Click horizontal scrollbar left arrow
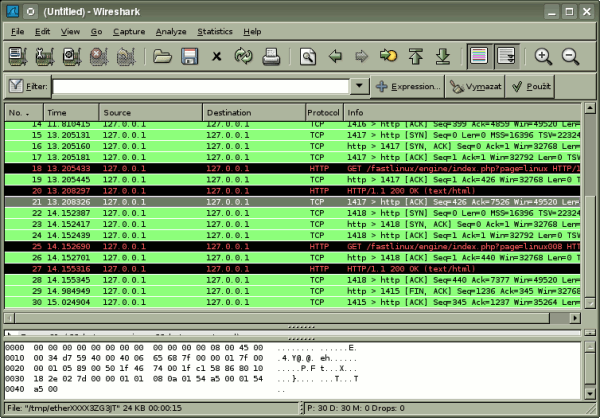This screenshot has width=600, height=418. [x=10, y=318]
